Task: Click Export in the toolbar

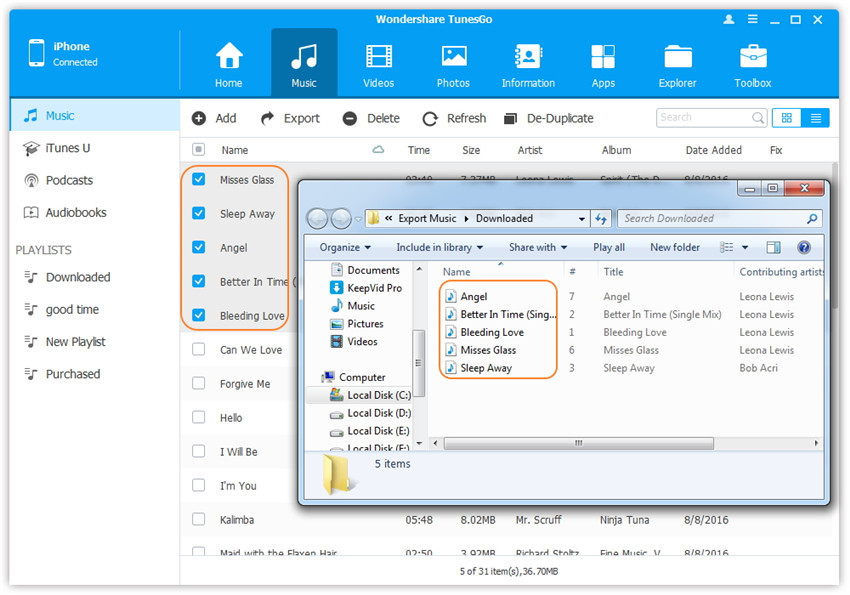Action: pos(290,118)
